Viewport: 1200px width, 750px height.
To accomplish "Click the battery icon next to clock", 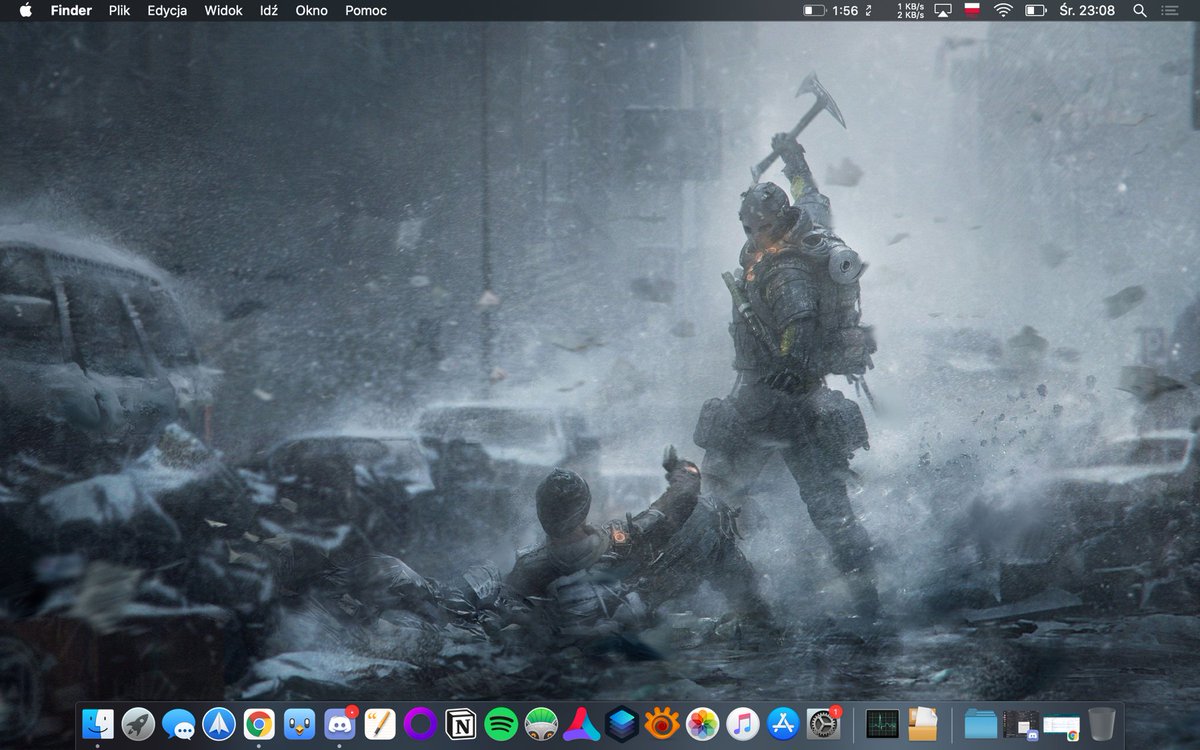I will (1035, 10).
